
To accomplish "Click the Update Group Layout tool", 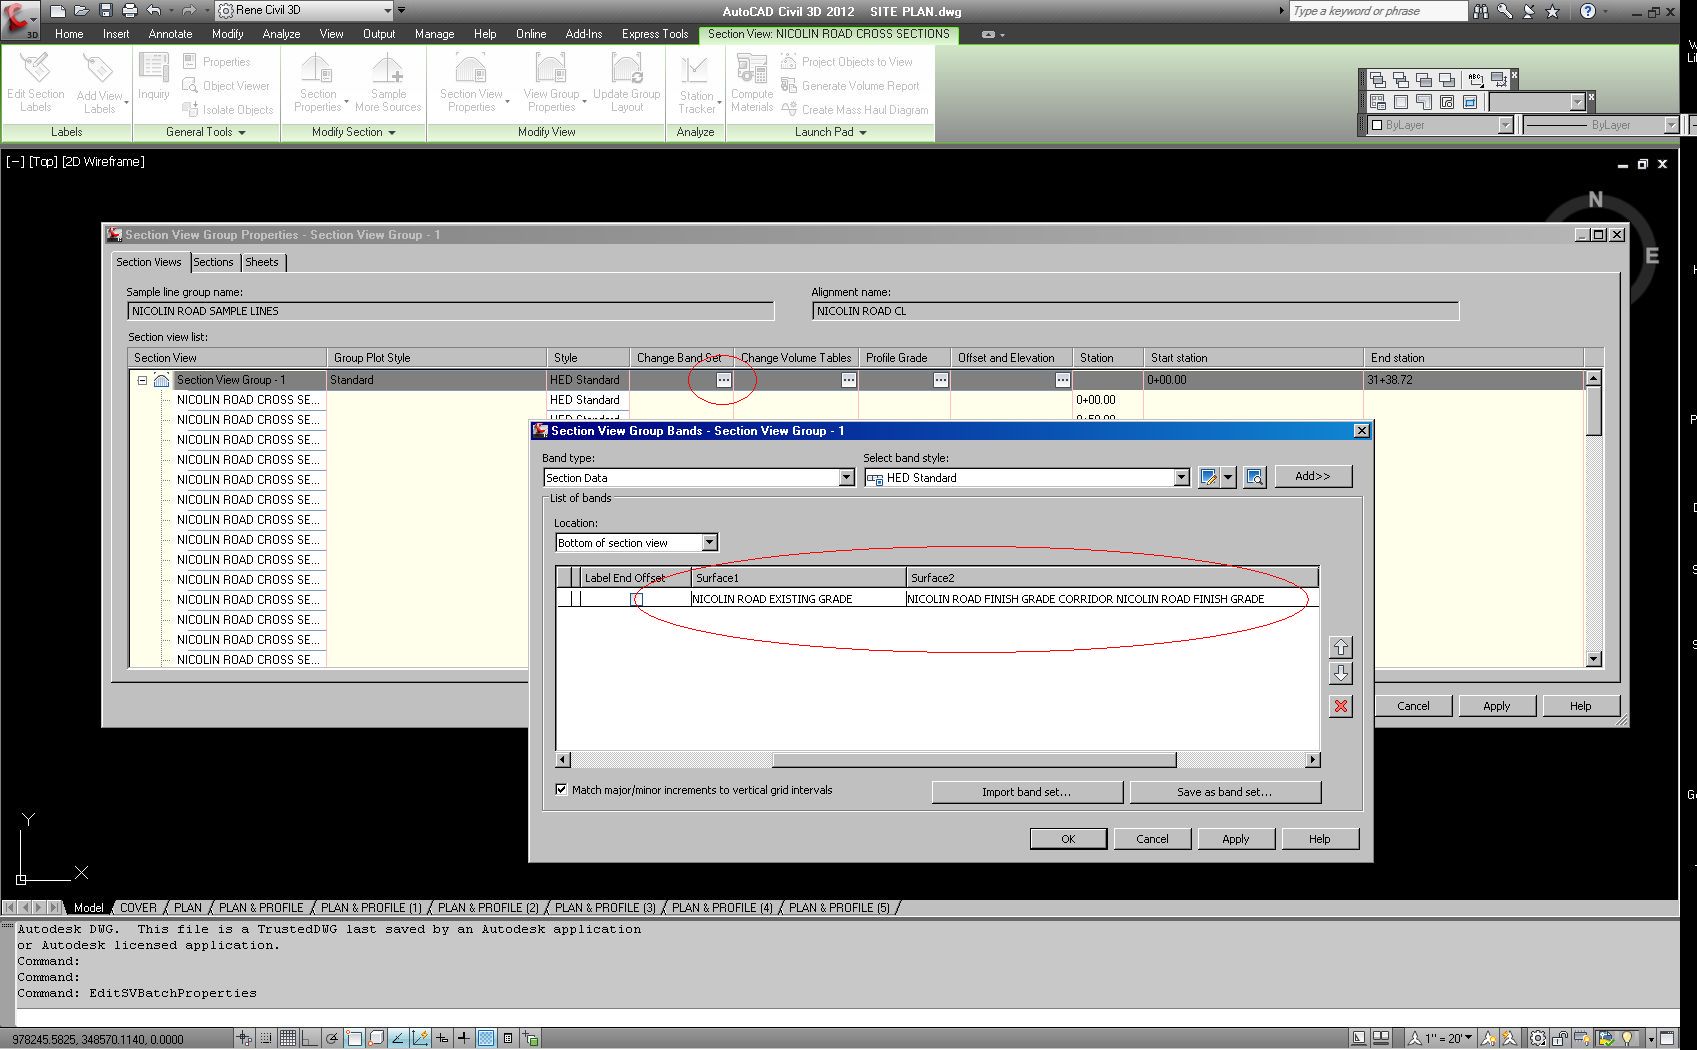I will coord(627,82).
